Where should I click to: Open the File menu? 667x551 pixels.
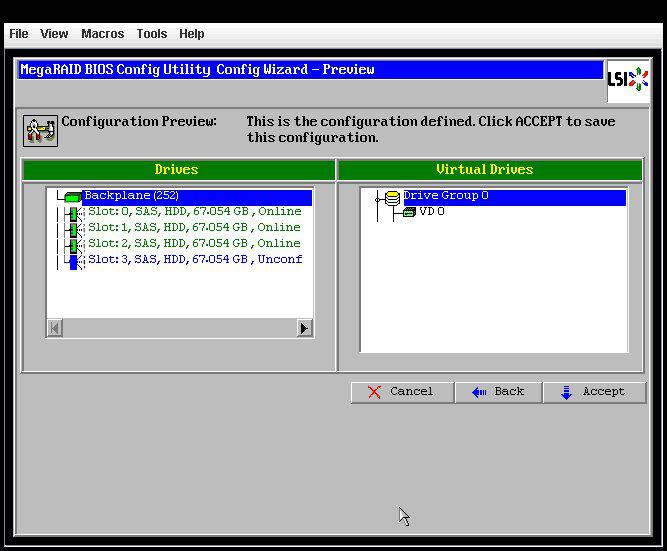(19, 34)
